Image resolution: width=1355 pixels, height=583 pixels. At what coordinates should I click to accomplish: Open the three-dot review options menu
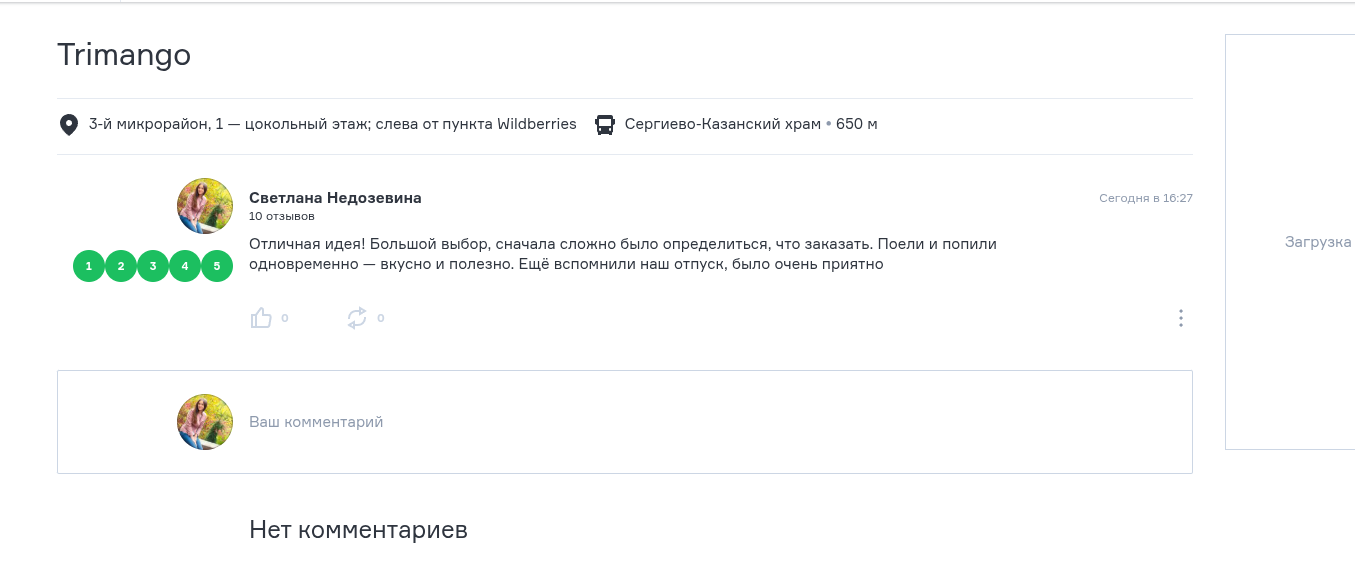[1181, 318]
